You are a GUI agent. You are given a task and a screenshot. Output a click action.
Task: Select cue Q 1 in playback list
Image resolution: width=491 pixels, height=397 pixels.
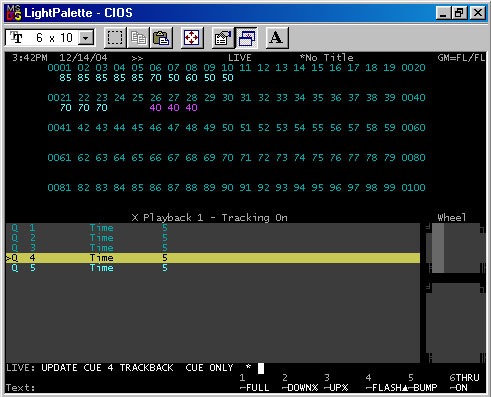point(213,228)
